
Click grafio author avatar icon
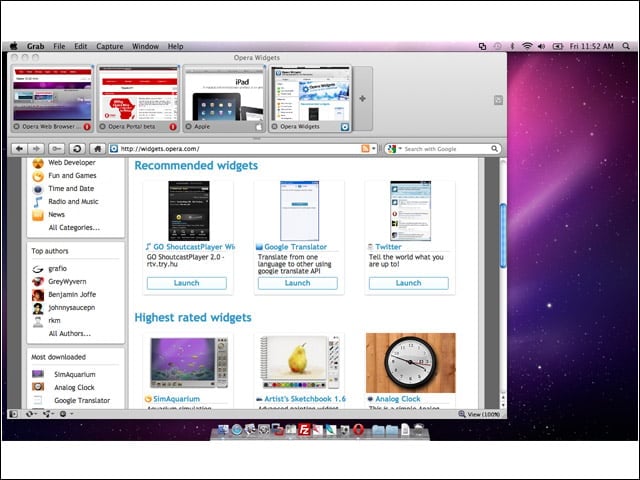[38, 269]
